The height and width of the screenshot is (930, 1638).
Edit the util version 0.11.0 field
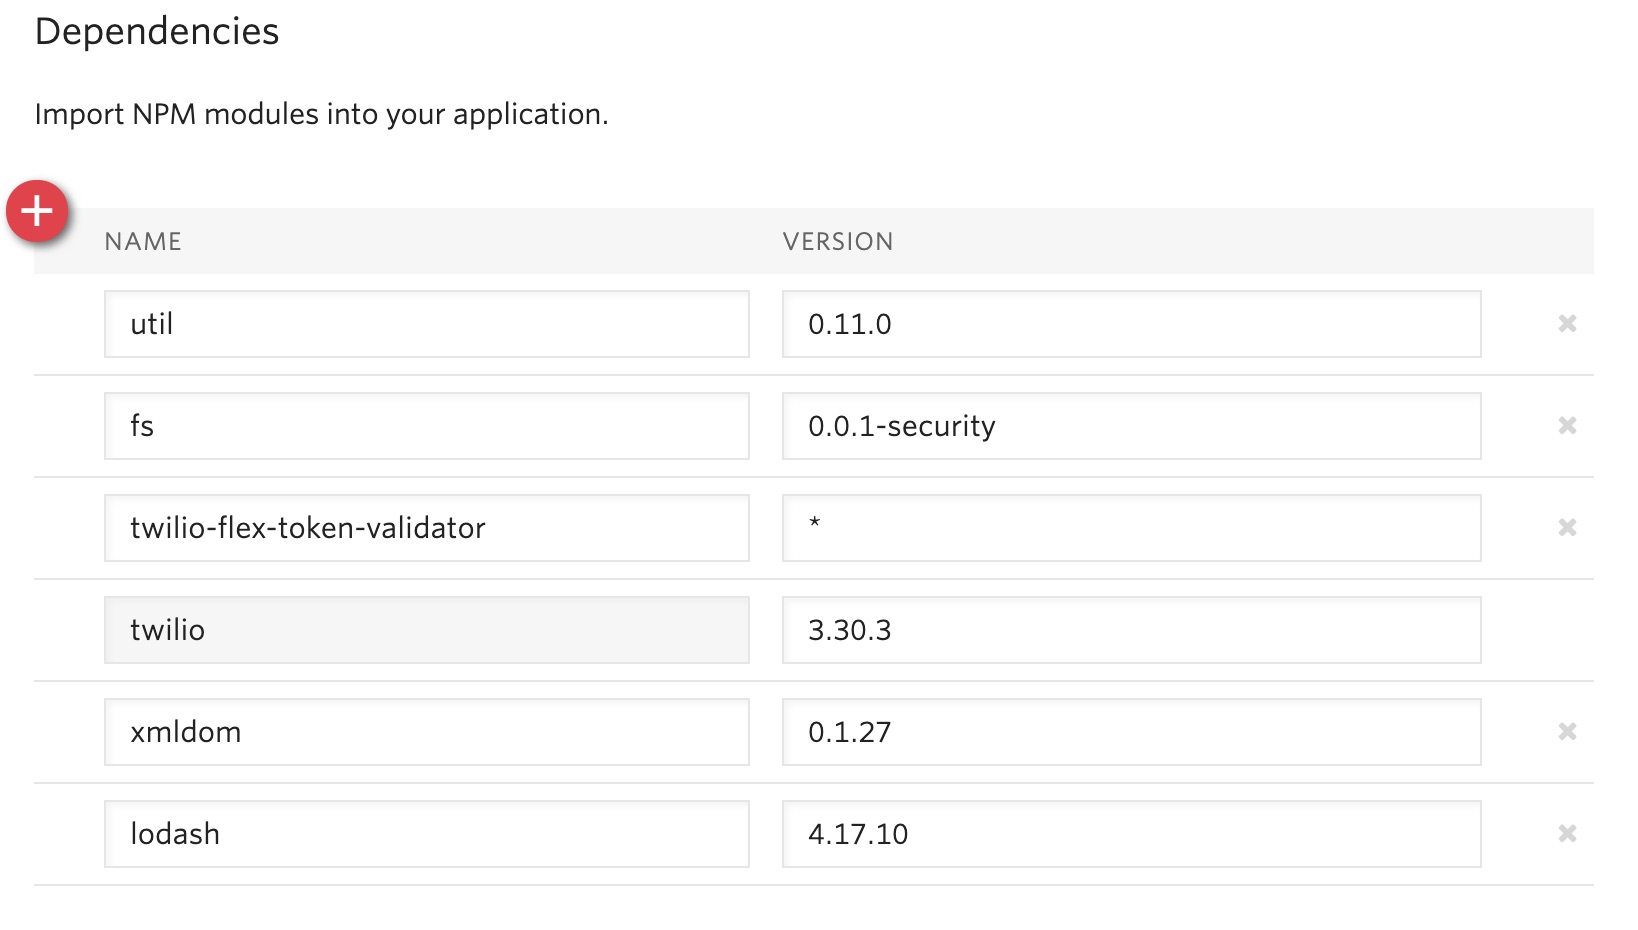(x=1132, y=324)
